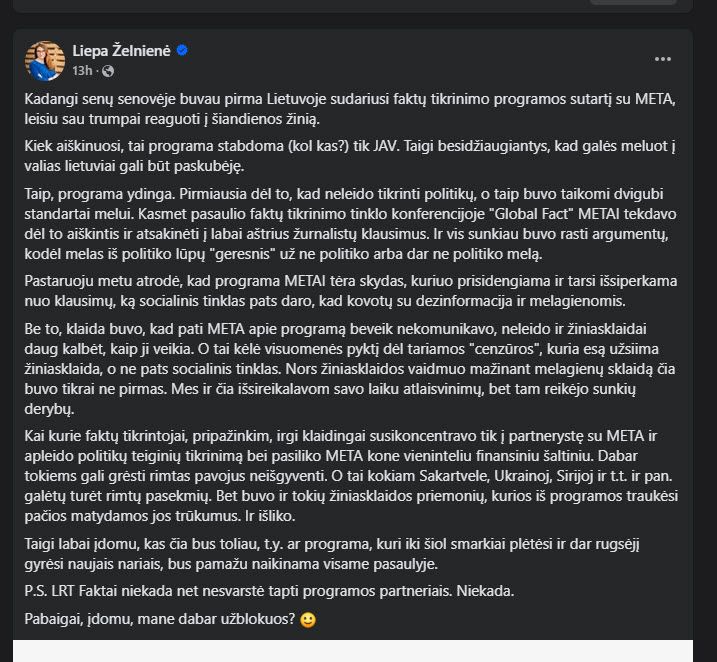The width and height of the screenshot is (717, 662).
Task: Click the white attachment area below the post
Action: (x=353, y=651)
